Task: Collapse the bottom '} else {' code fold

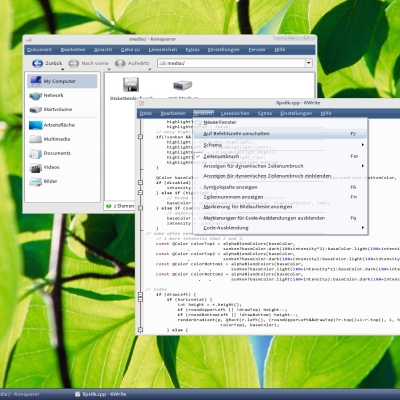Action: (140, 330)
